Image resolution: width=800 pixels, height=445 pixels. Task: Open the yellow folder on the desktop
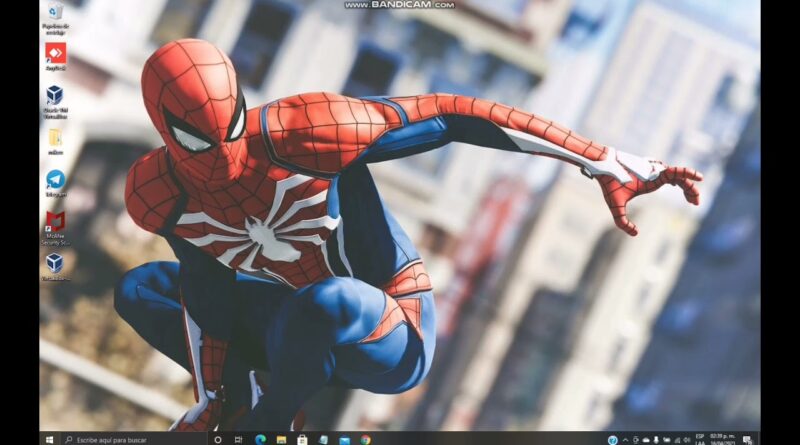pyautogui.click(x=55, y=141)
